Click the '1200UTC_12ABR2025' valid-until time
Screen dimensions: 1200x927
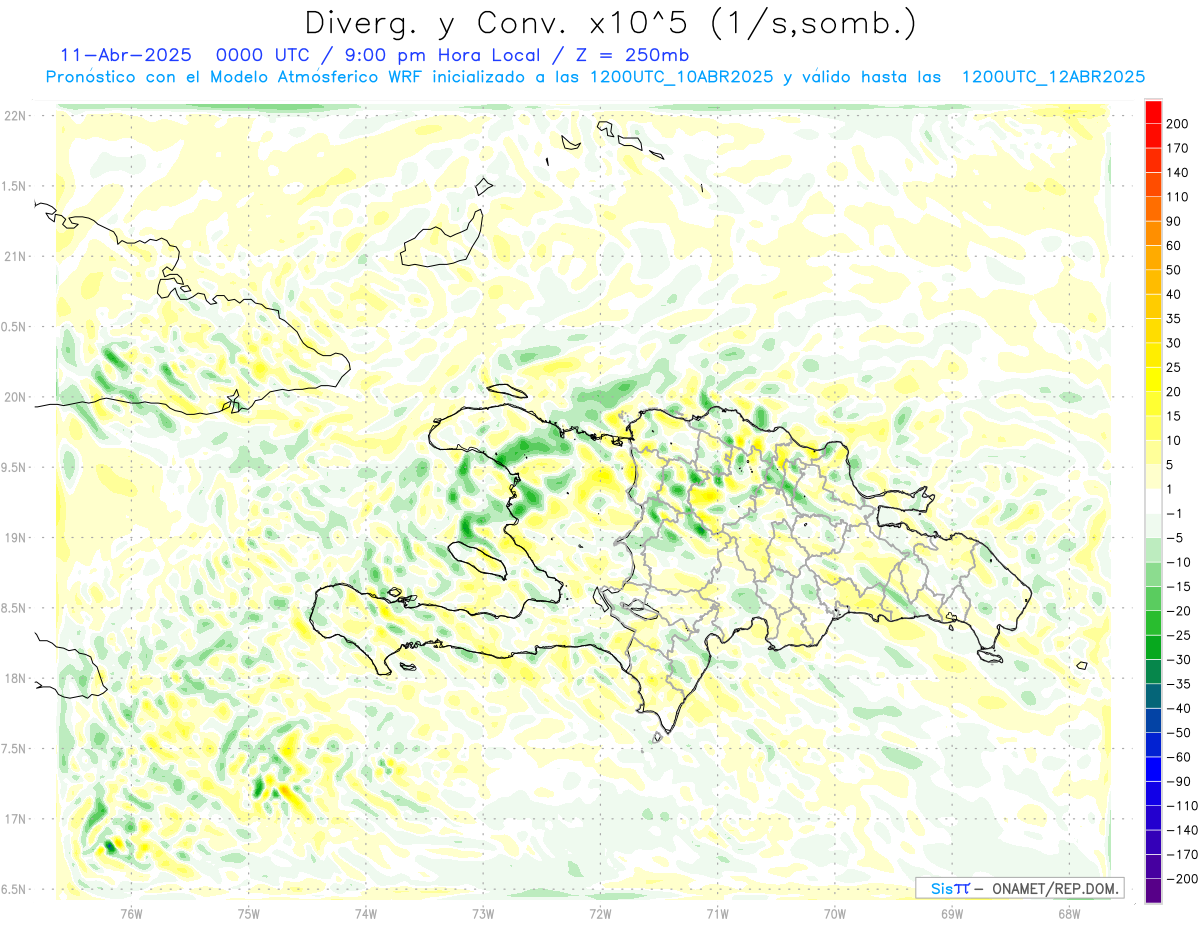(x=1053, y=77)
